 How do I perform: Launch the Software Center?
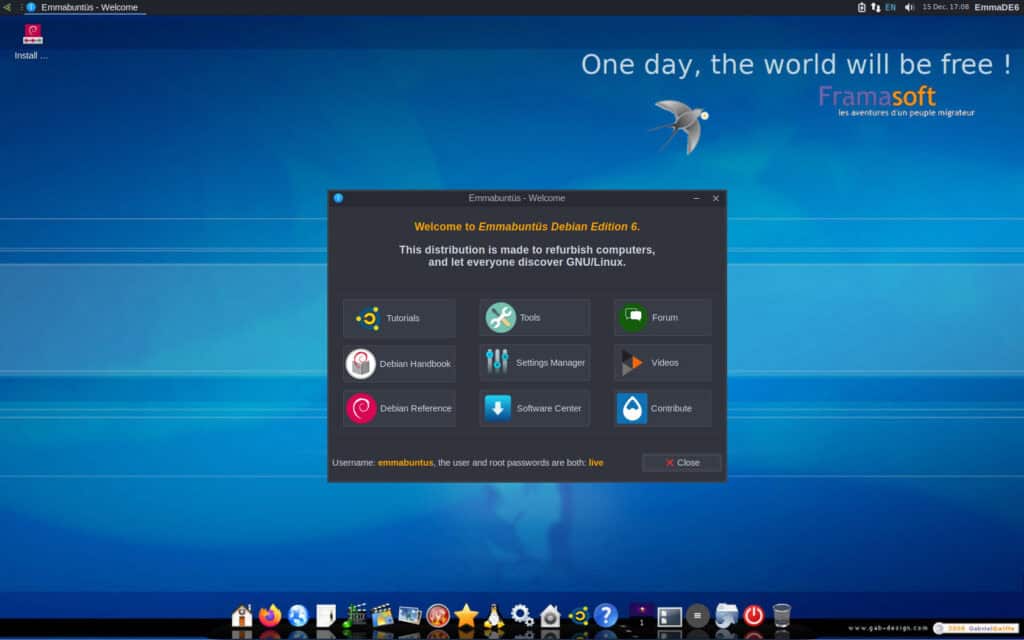click(x=533, y=408)
